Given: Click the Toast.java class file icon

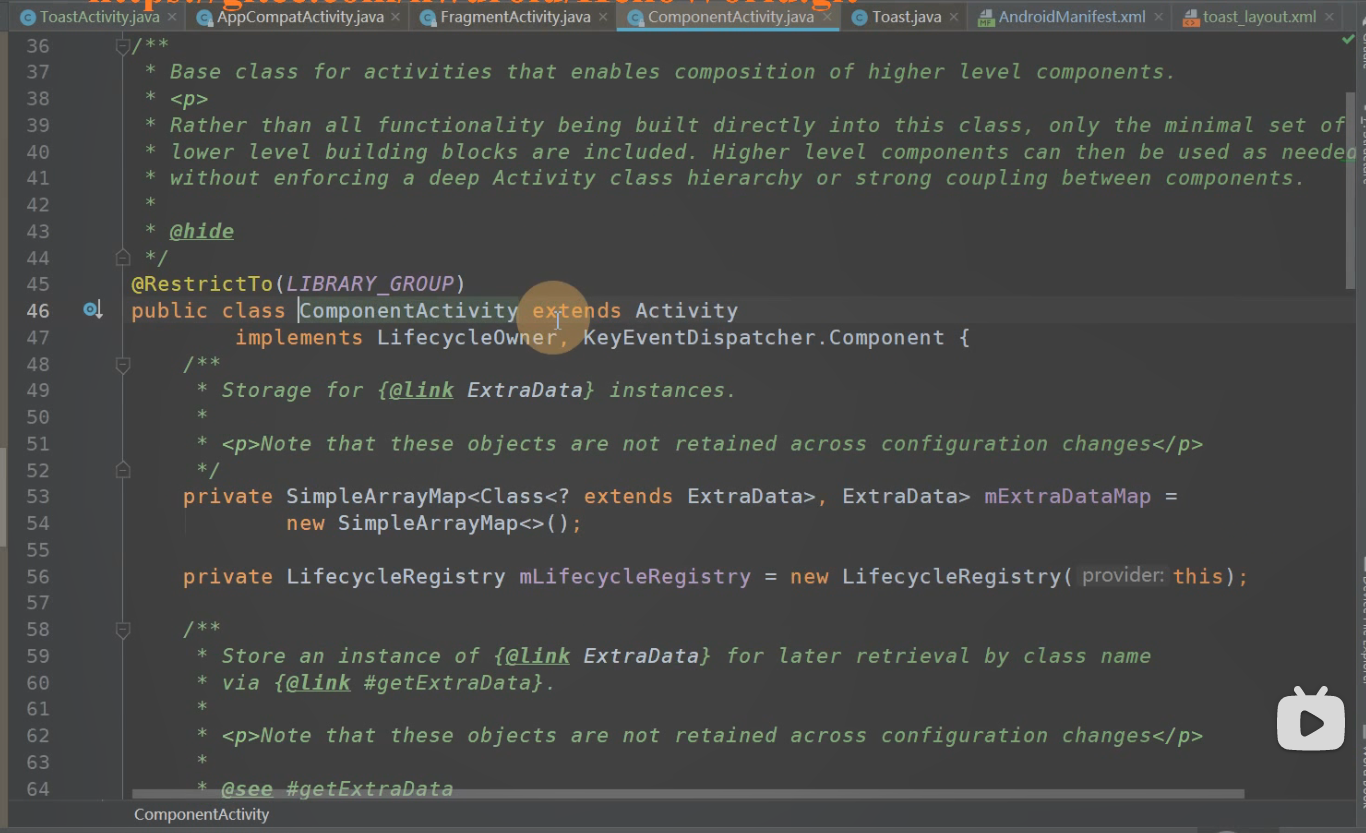Looking at the screenshot, I should click(859, 17).
